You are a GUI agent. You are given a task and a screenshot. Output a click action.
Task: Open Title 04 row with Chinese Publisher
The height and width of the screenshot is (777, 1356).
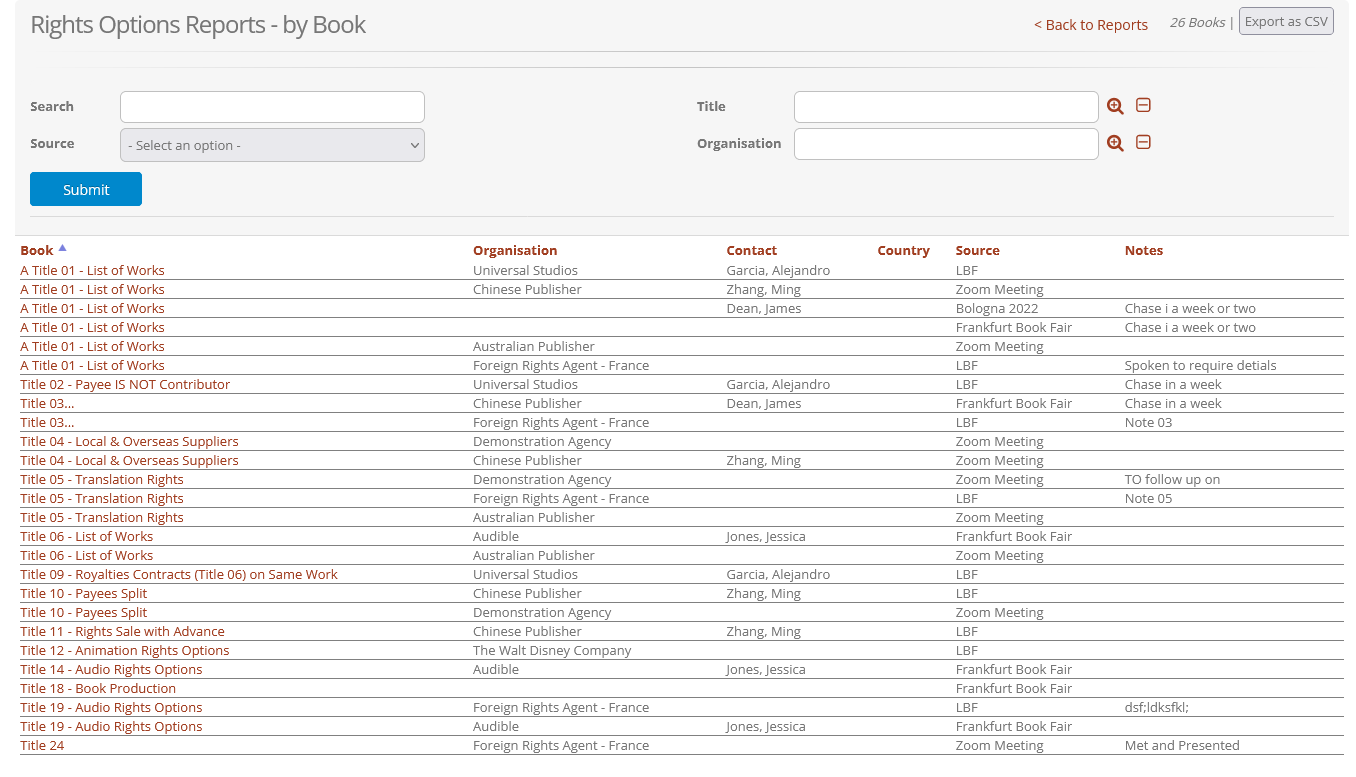coord(129,460)
